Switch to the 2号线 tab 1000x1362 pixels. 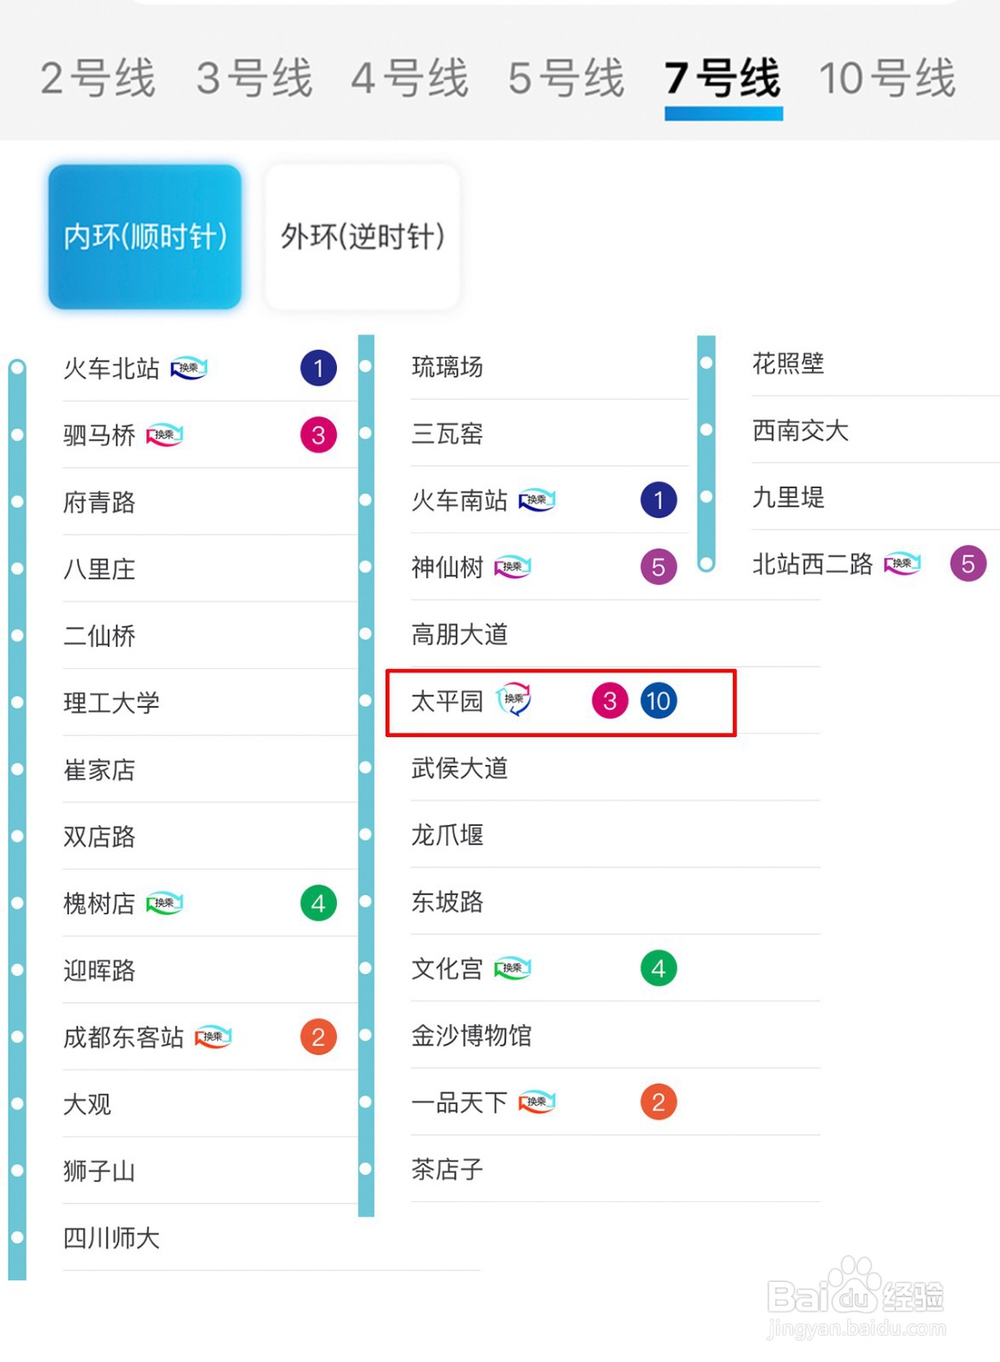[x=97, y=78]
